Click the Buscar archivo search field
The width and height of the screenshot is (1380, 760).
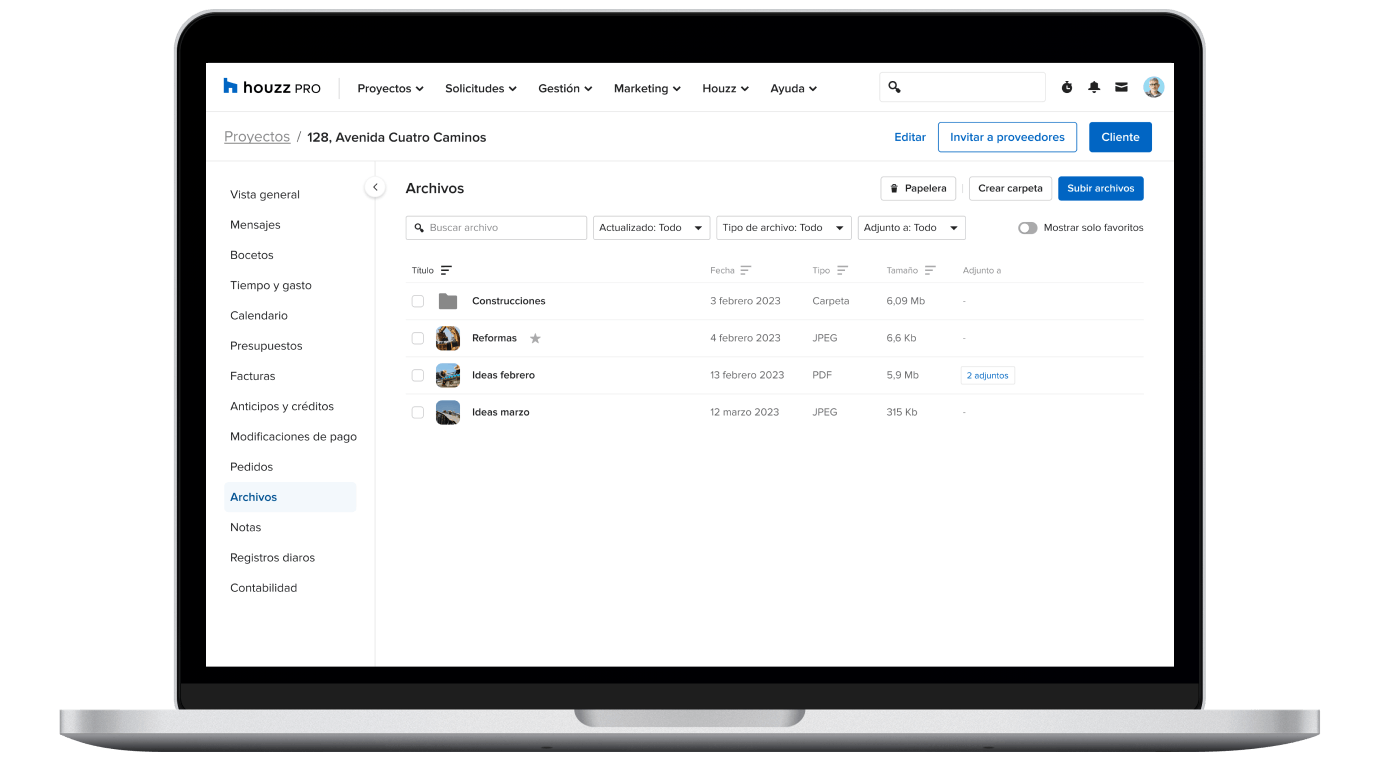[x=496, y=228]
